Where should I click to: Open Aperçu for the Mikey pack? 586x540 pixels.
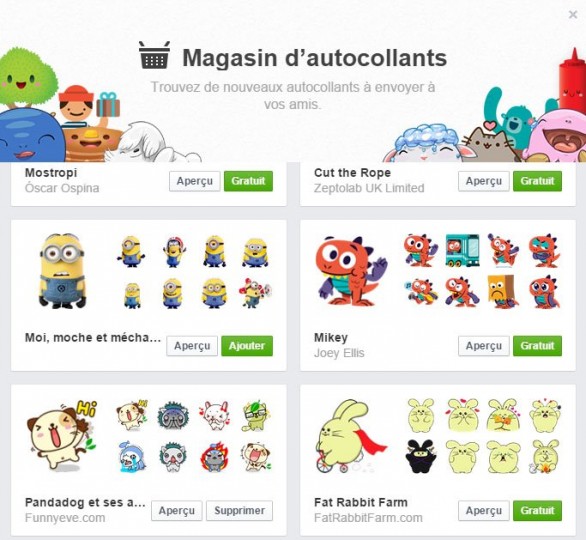tap(484, 346)
